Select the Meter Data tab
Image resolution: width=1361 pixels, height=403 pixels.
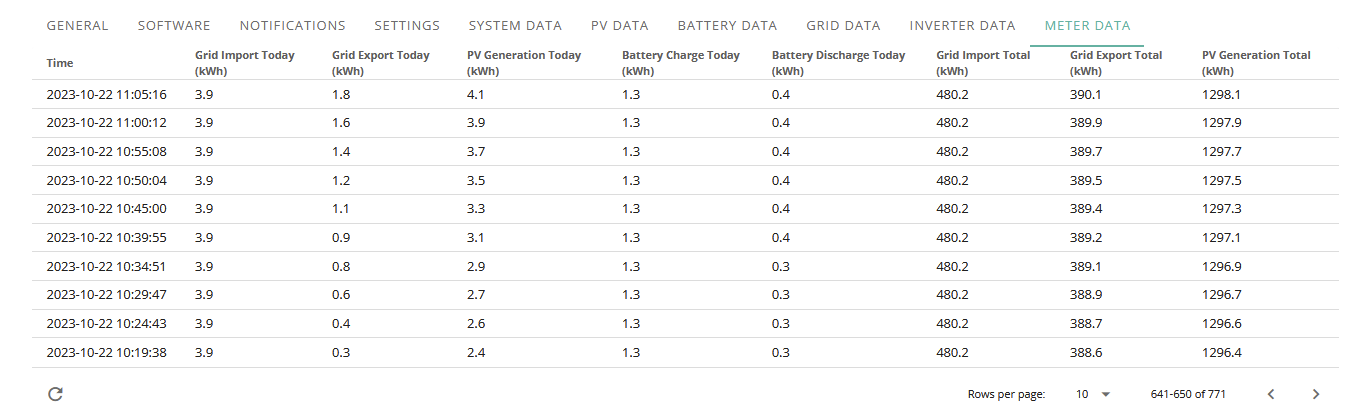(1087, 25)
